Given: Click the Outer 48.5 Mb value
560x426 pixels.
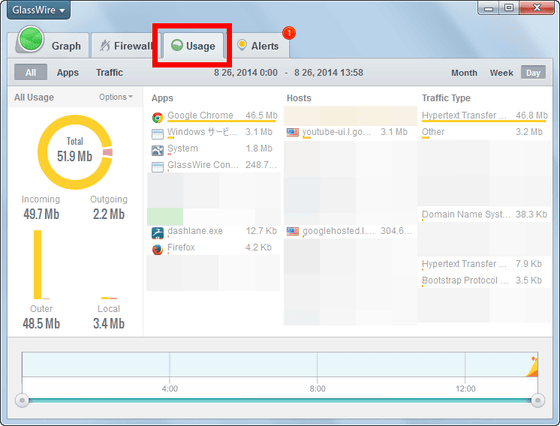Looking at the screenshot, I should click(x=41, y=324).
